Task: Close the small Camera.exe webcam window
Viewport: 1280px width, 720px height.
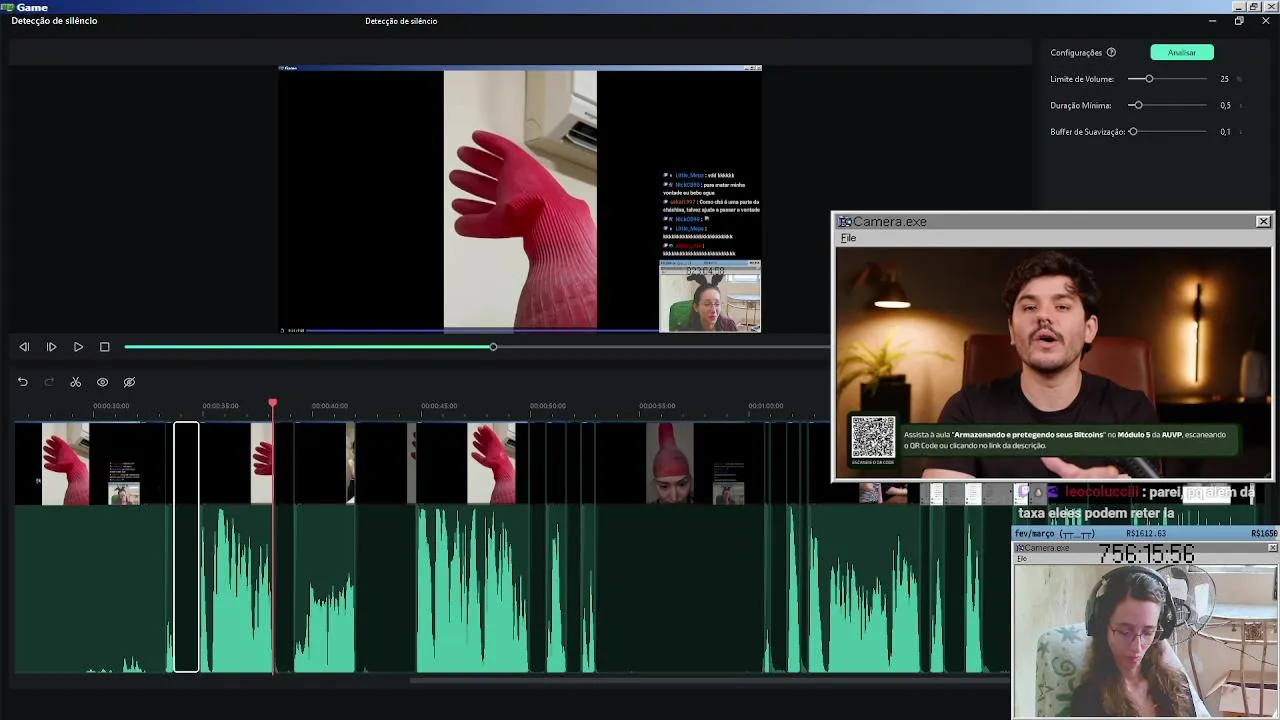Action: (1272, 548)
